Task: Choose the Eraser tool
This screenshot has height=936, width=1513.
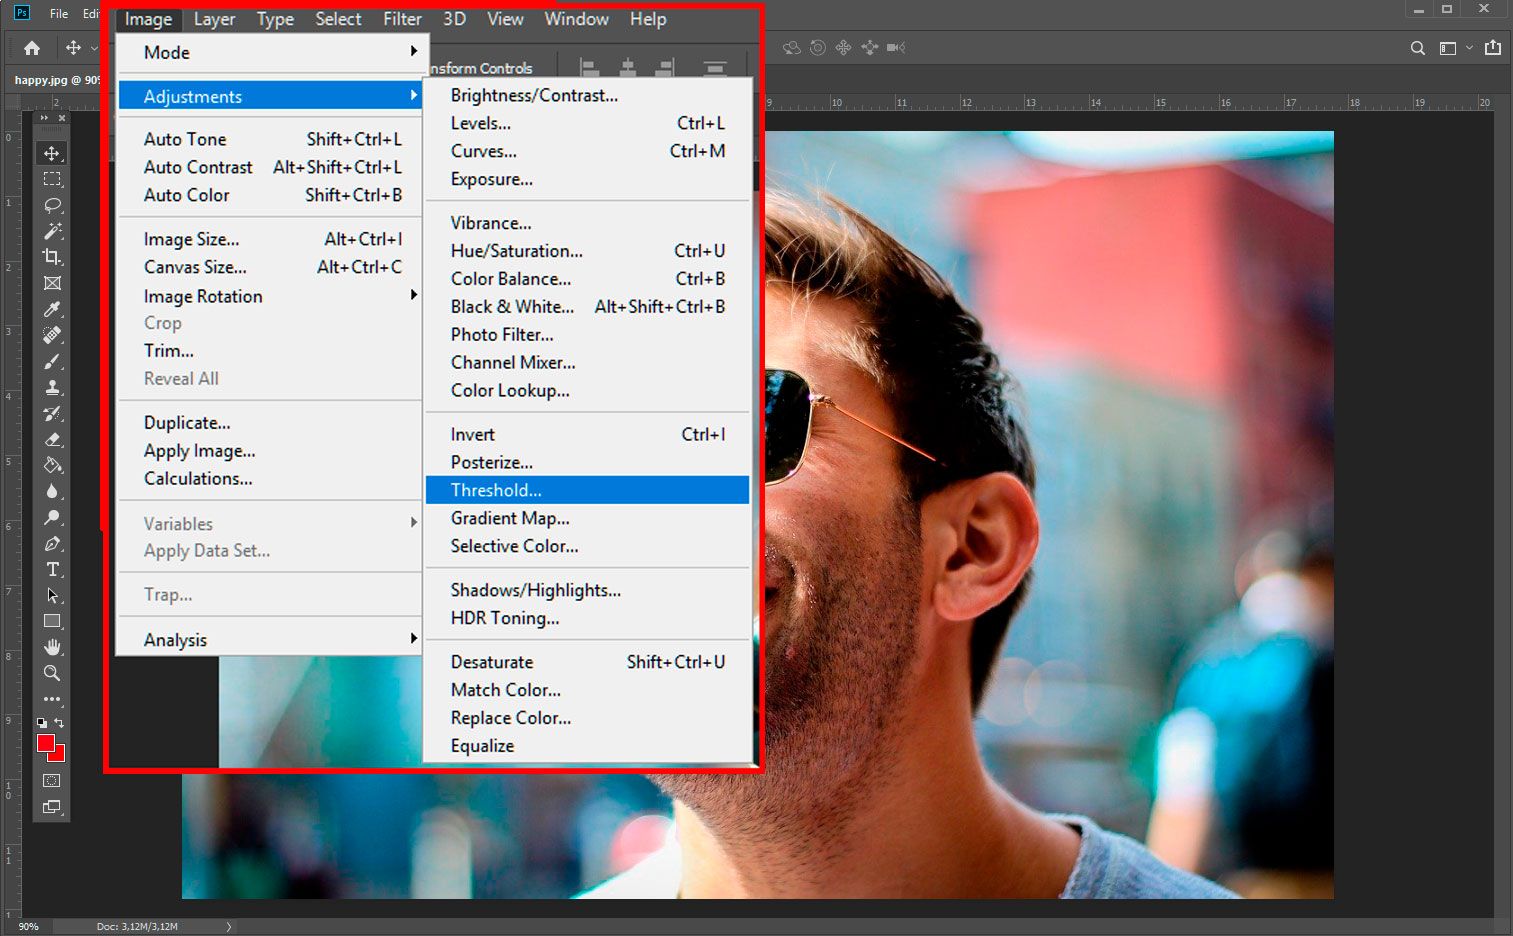Action: [52, 439]
